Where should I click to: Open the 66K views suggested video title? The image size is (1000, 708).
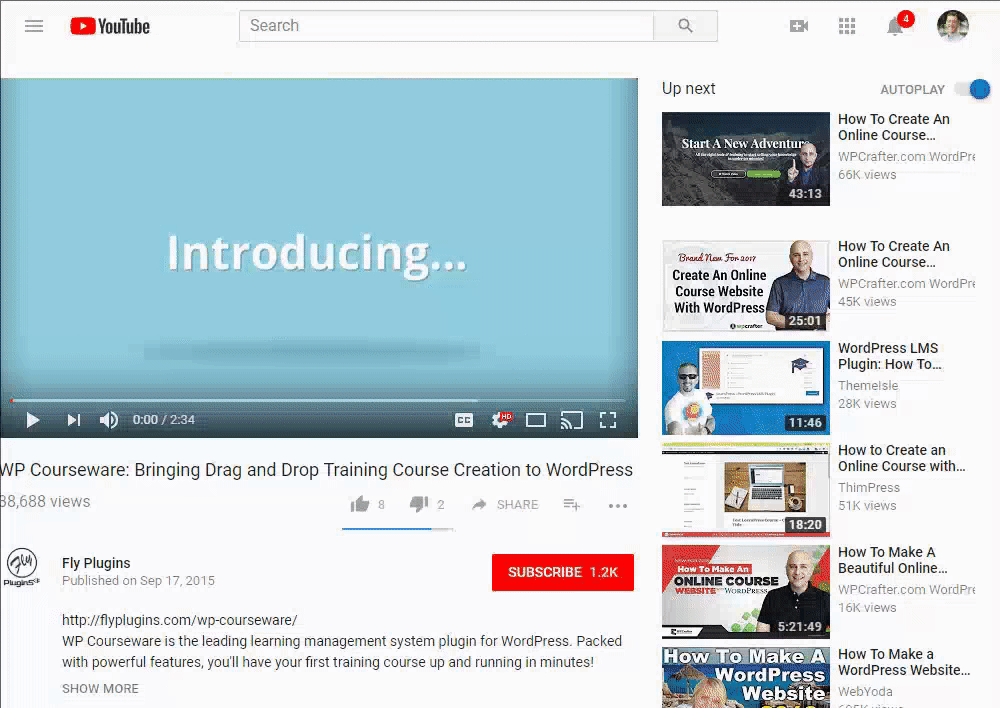pos(893,127)
